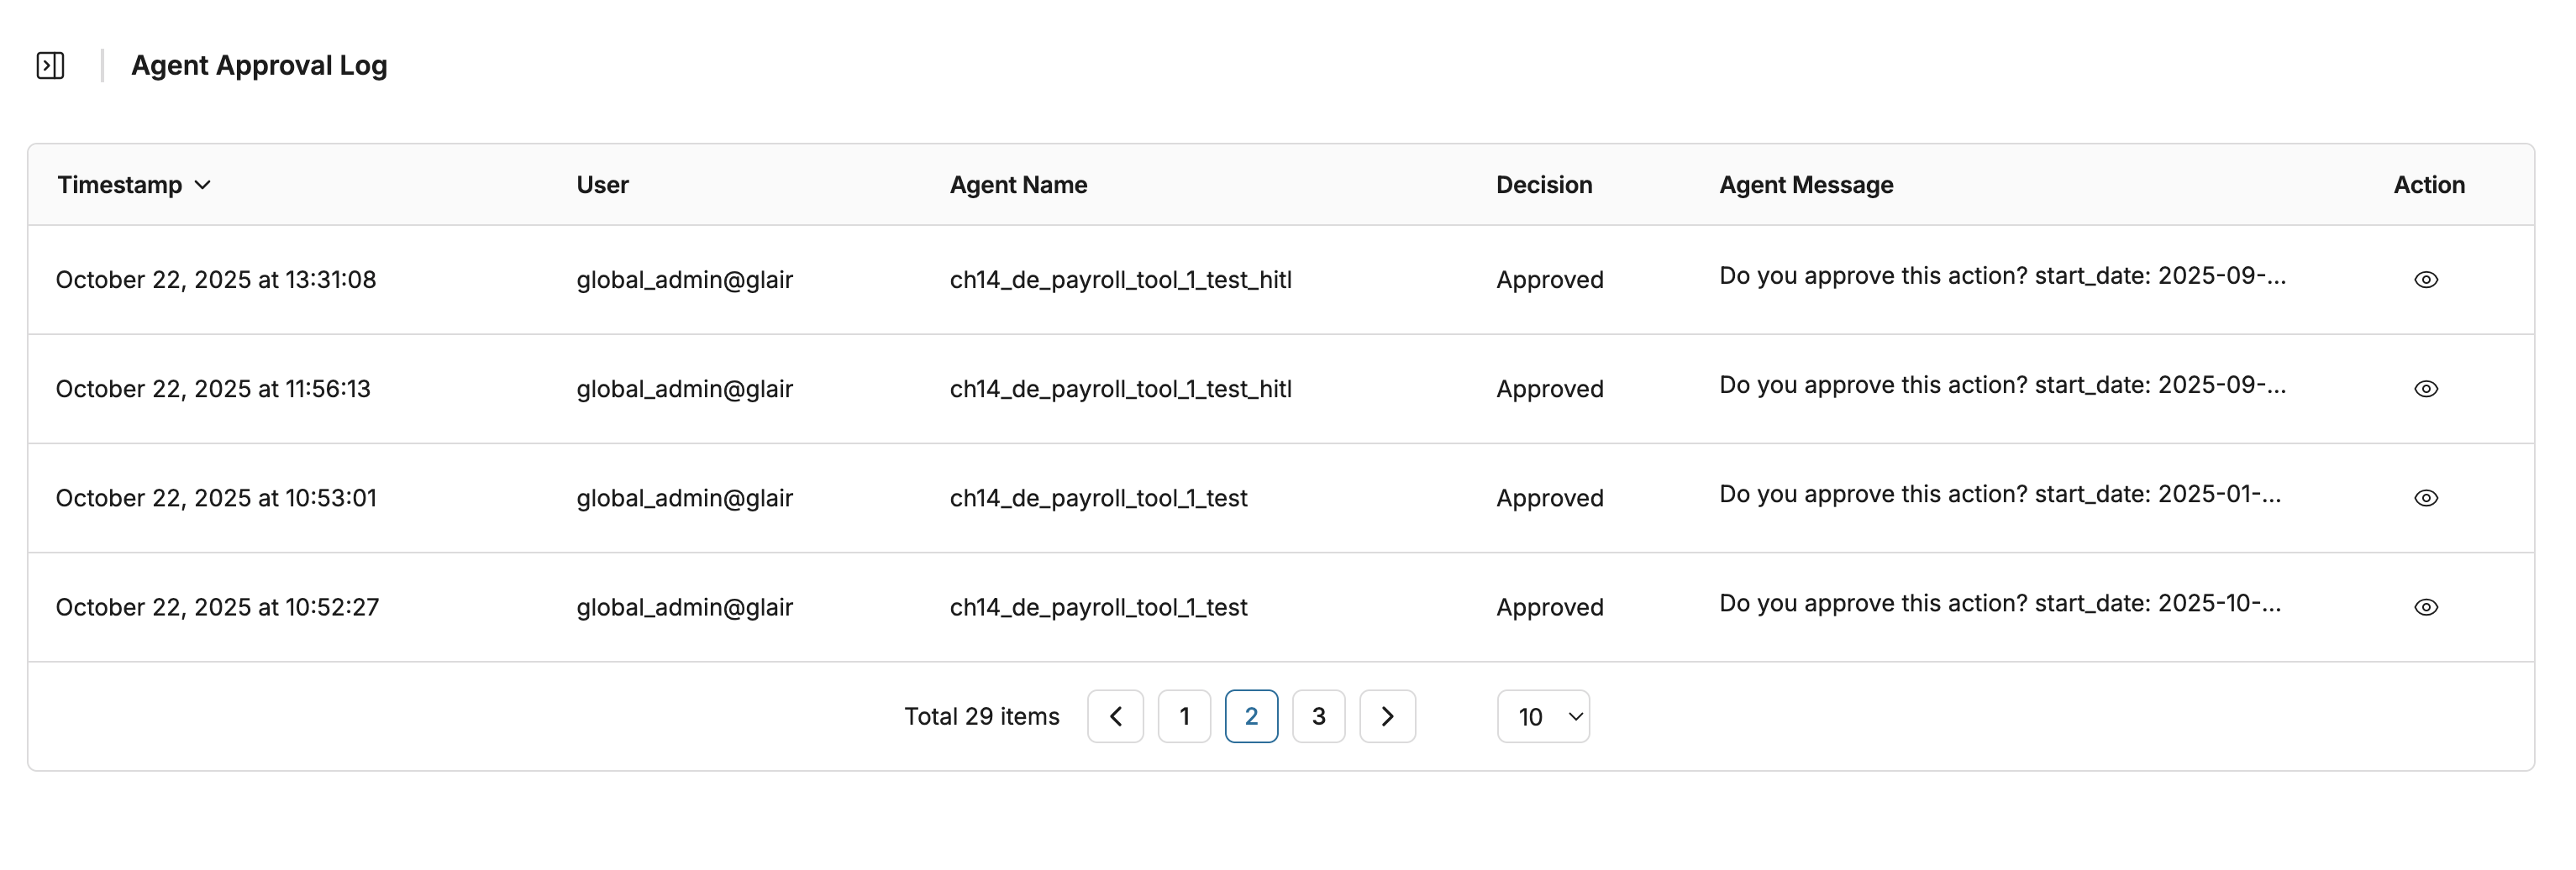This screenshot has height=870, width=2576.
Task: Go to previous page arrow
Action: [x=1115, y=716]
